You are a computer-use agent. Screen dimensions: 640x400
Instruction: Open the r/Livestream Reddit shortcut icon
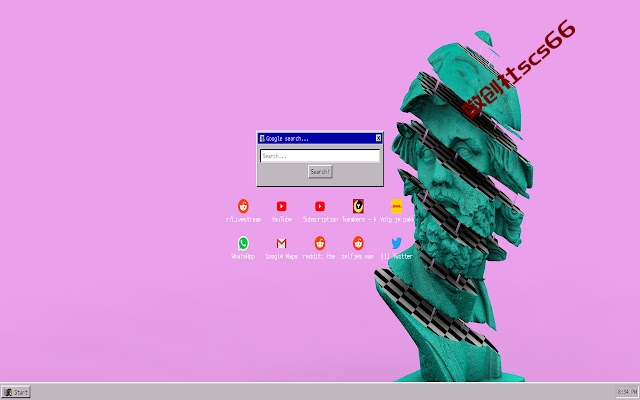coord(243,206)
